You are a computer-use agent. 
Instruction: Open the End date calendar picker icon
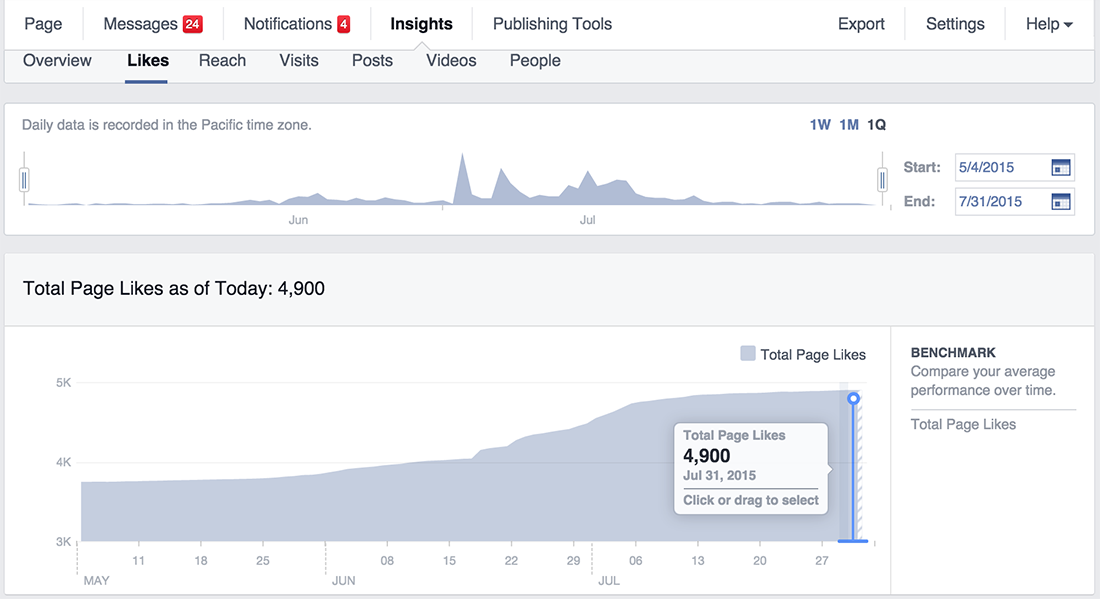coord(1061,202)
